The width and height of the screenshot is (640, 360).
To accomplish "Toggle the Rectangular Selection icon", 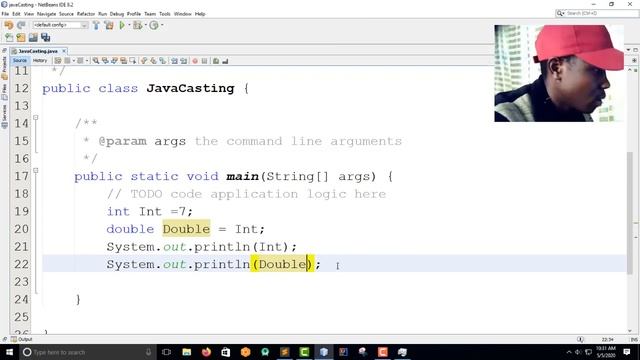I will pyautogui.click(x=133, y=61).
